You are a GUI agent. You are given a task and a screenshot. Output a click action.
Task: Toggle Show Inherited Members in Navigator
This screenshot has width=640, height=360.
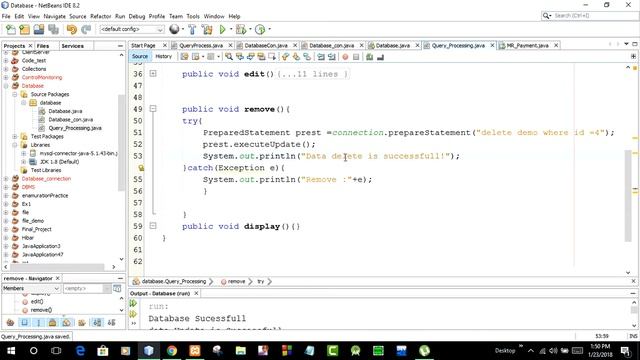(x=10, y=323)
